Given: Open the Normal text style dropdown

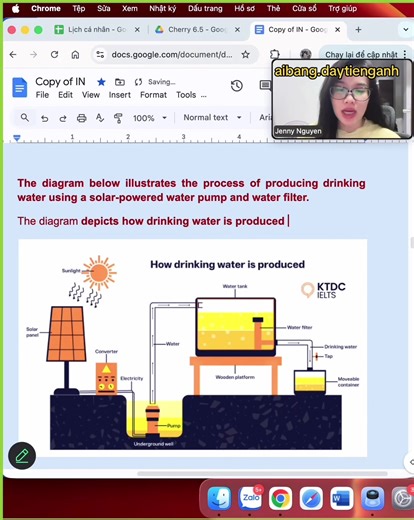Looking at the screenshot, I should 212,118.
